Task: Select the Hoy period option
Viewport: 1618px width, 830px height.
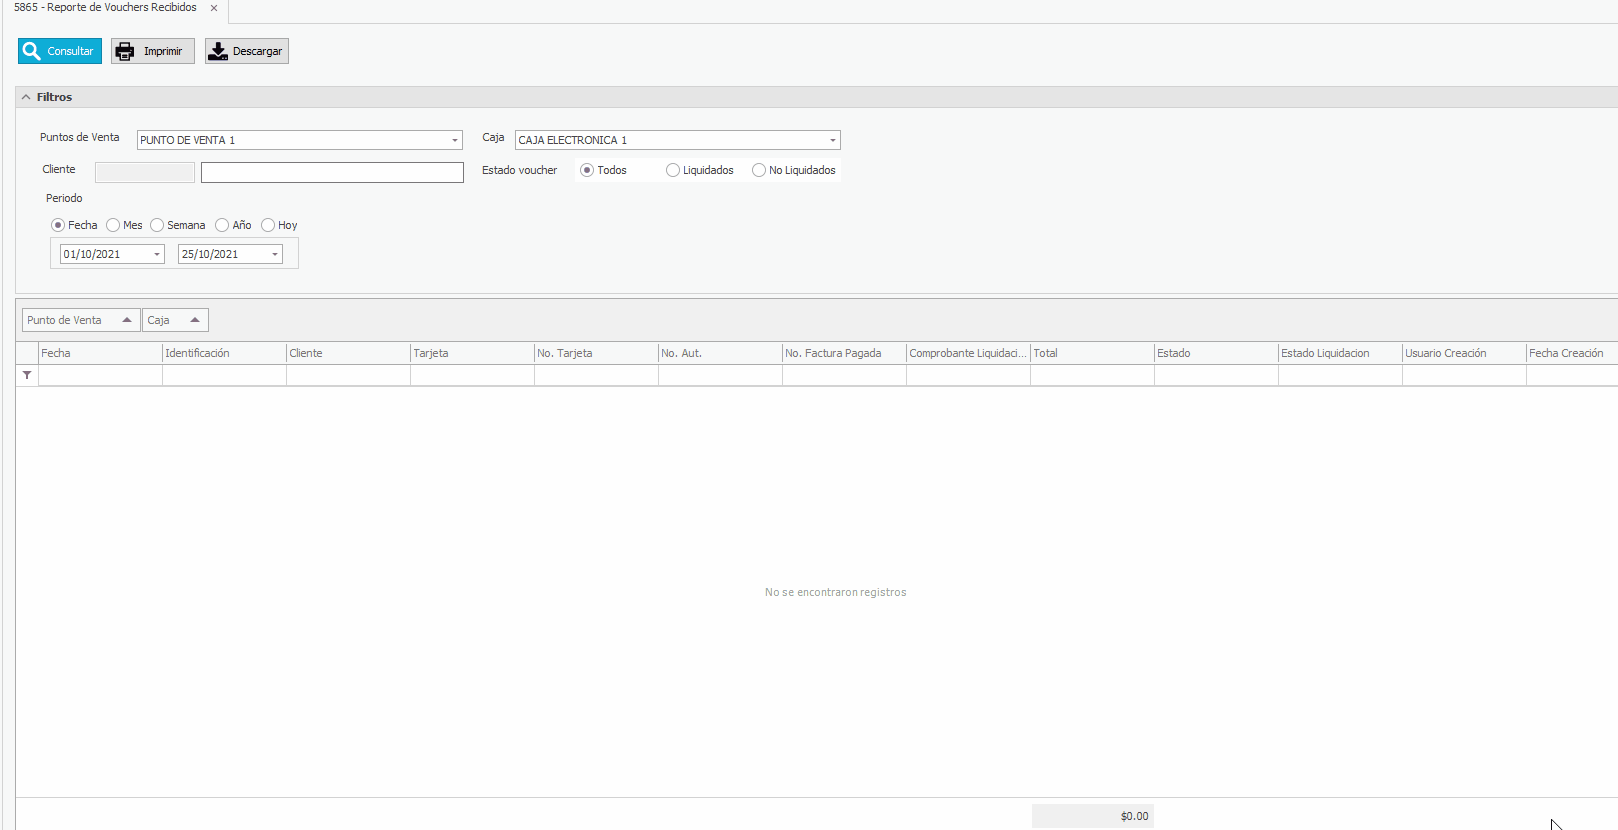Action: 268,225
